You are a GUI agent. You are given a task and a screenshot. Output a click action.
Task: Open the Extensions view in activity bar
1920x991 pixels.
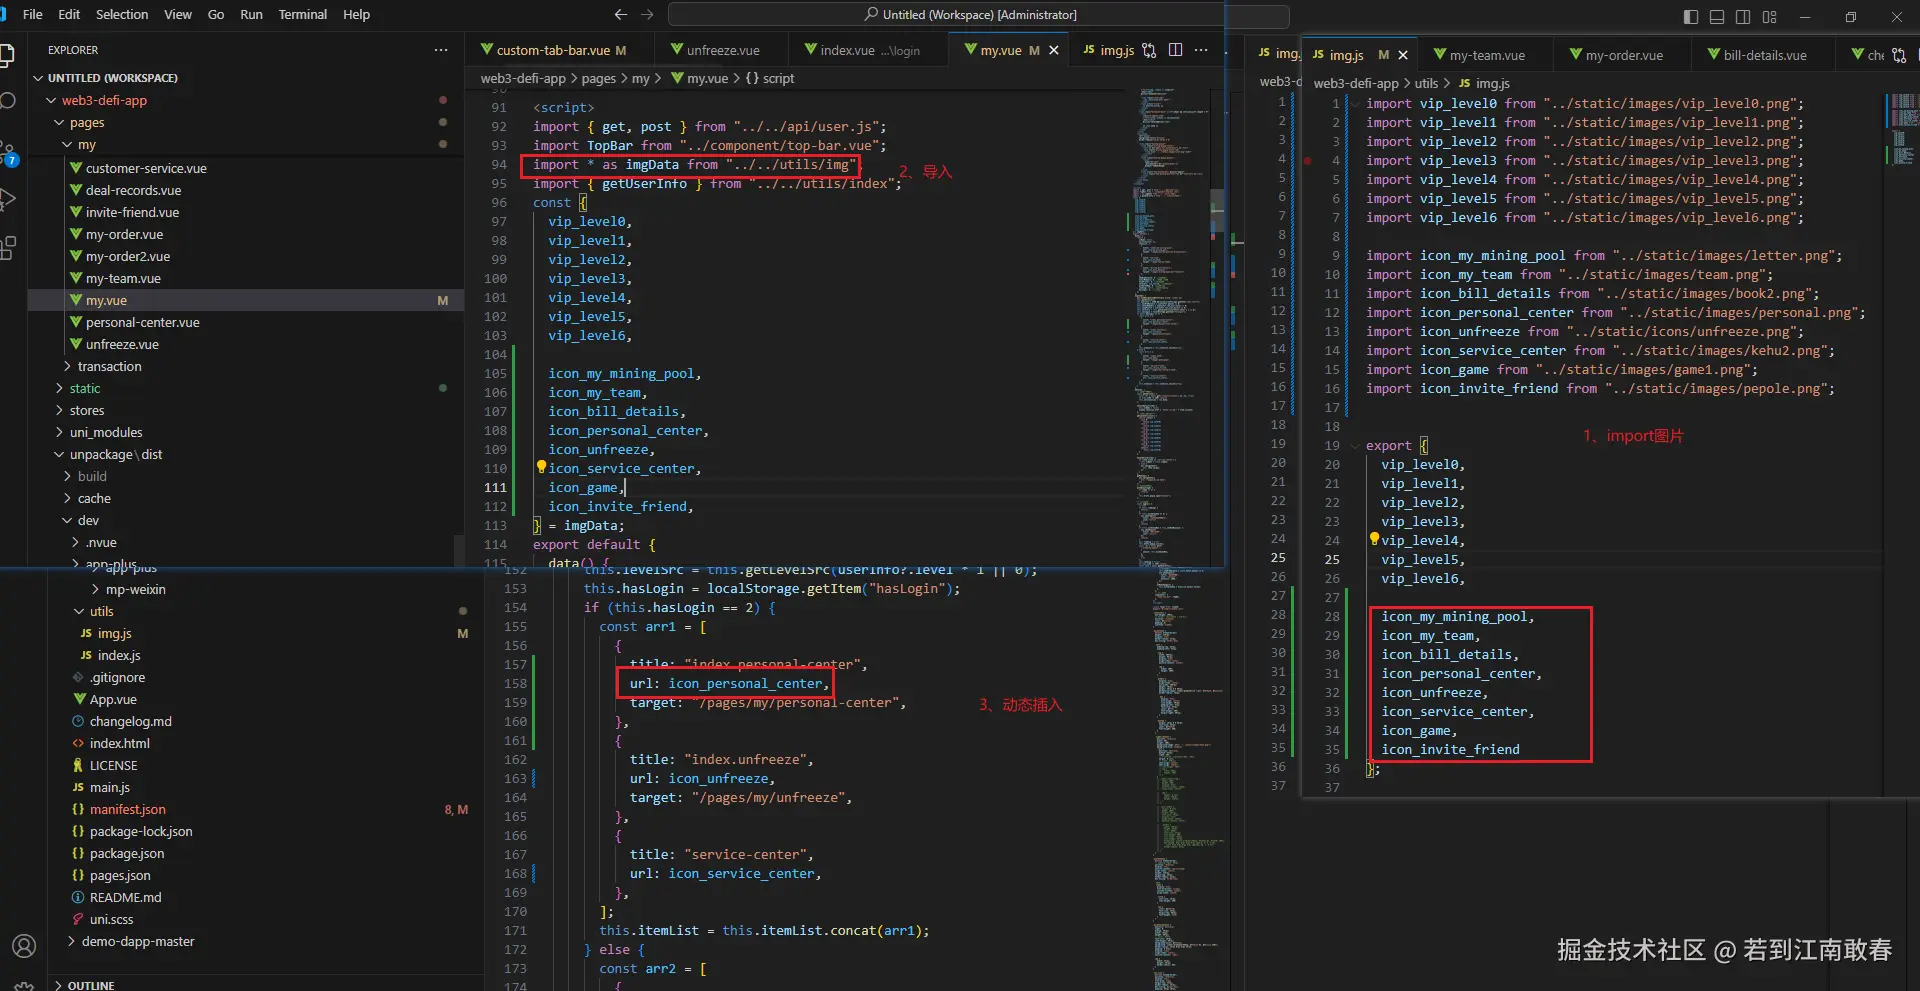tap(7, 248)
